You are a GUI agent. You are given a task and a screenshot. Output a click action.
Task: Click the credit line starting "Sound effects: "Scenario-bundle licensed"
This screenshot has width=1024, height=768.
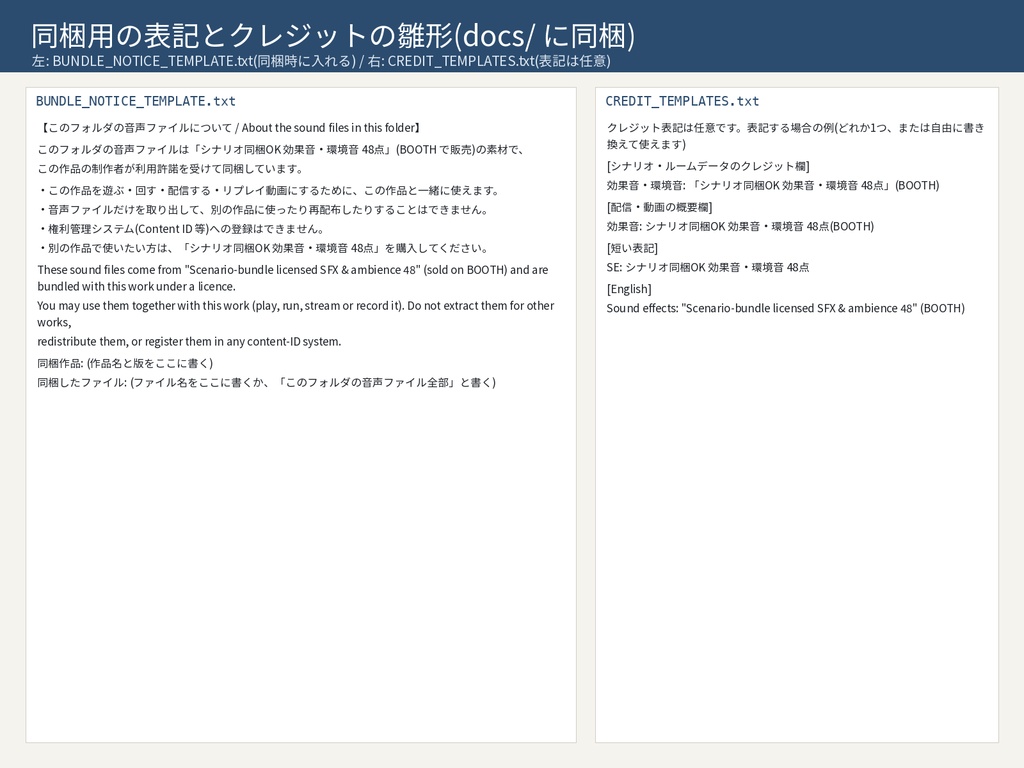pyautogui.click(x=786, y=308)
